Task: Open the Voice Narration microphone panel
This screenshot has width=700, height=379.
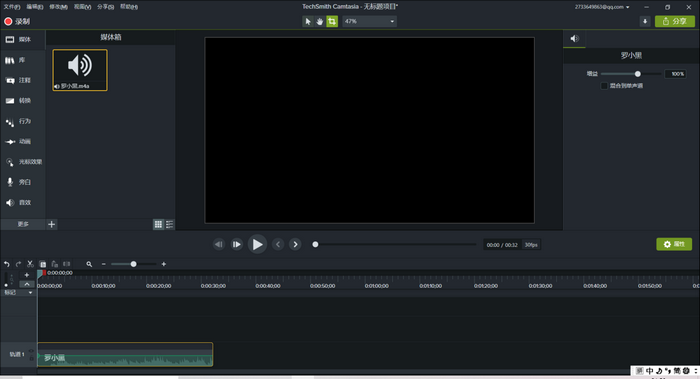Action: 22,182
